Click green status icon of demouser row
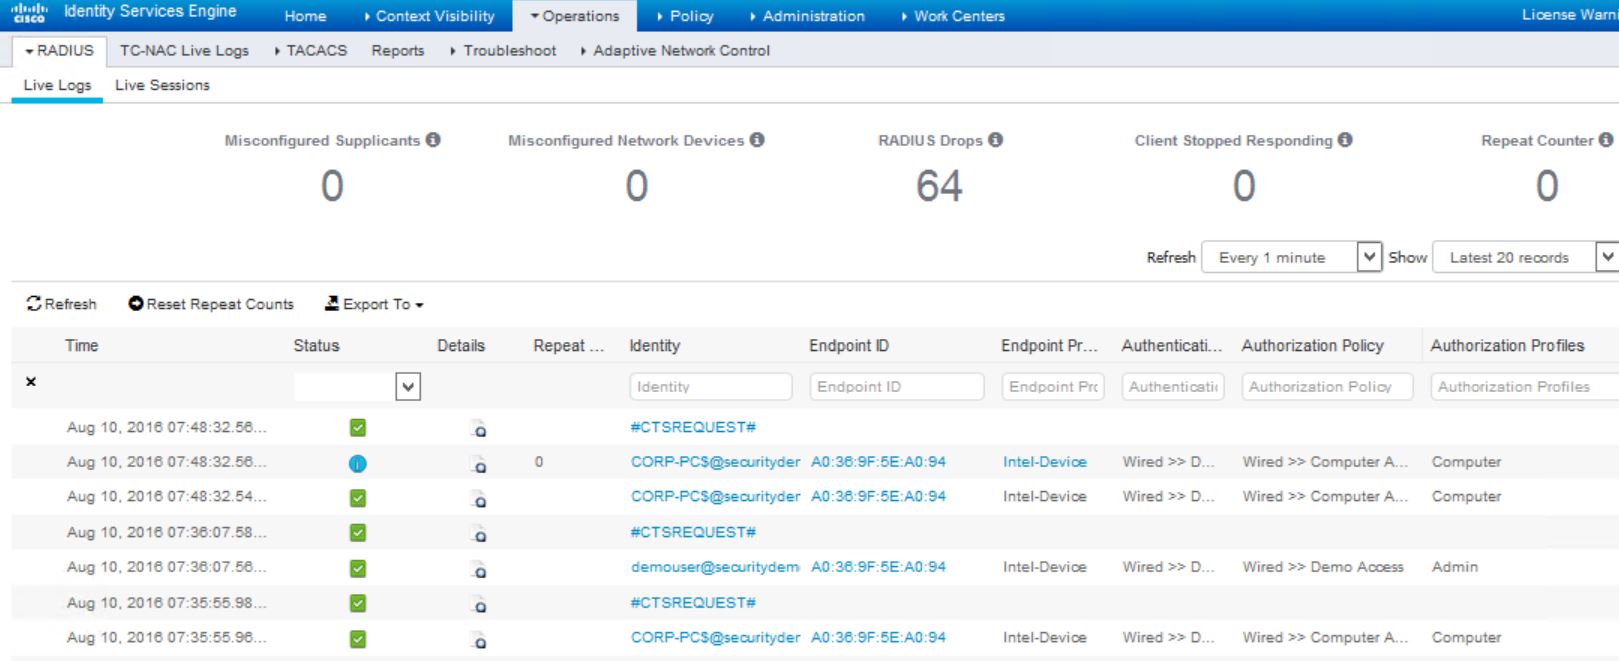The height and width of the screenshot is (661, 1619). (x=358, y=568)
